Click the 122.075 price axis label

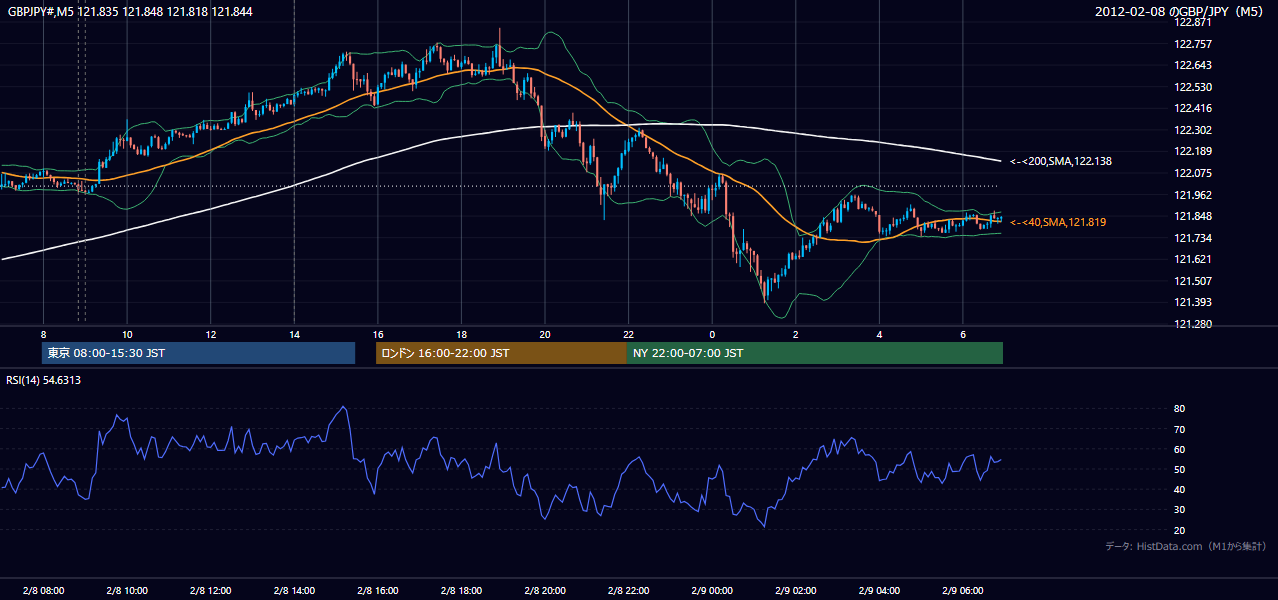click(1193, 173)
